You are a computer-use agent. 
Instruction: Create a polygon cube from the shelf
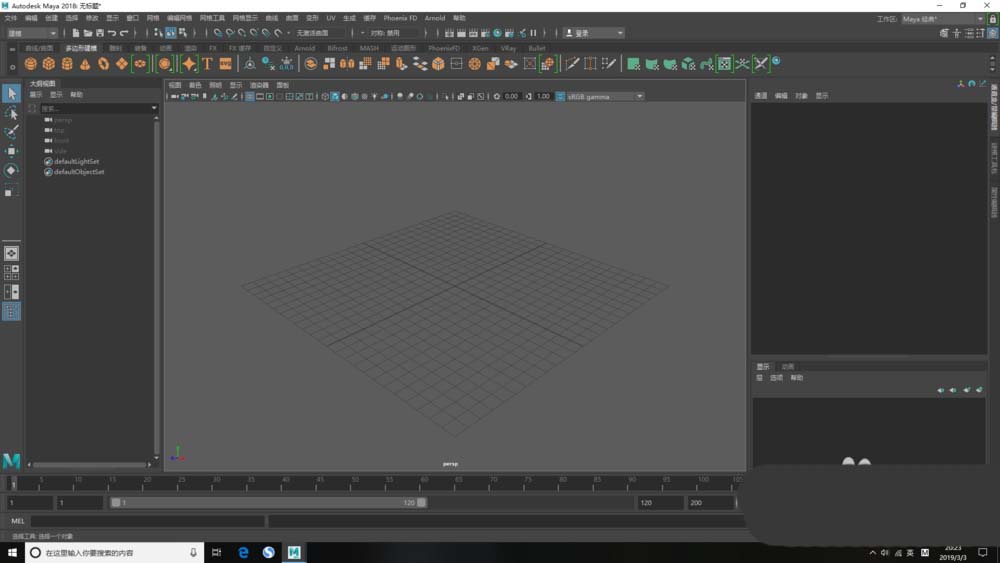pos(48,64)
